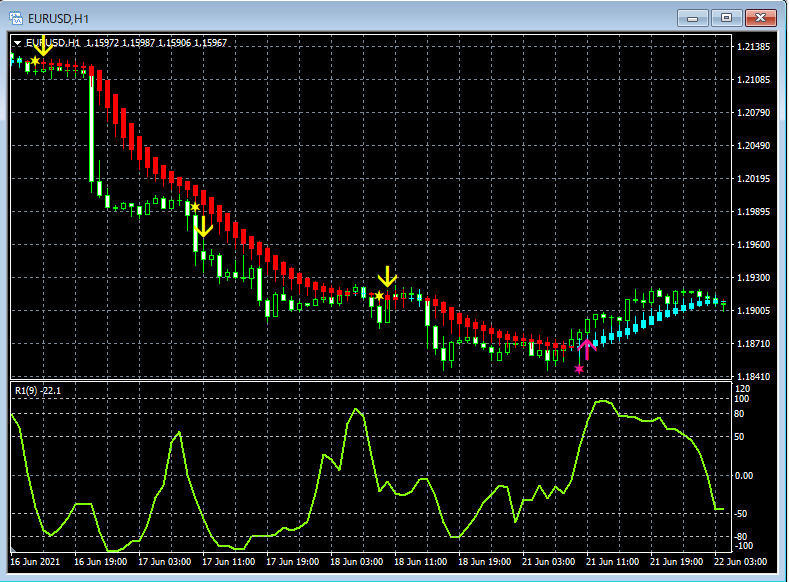Click the 21 Jun 19:00 time label

coord(676,561)
